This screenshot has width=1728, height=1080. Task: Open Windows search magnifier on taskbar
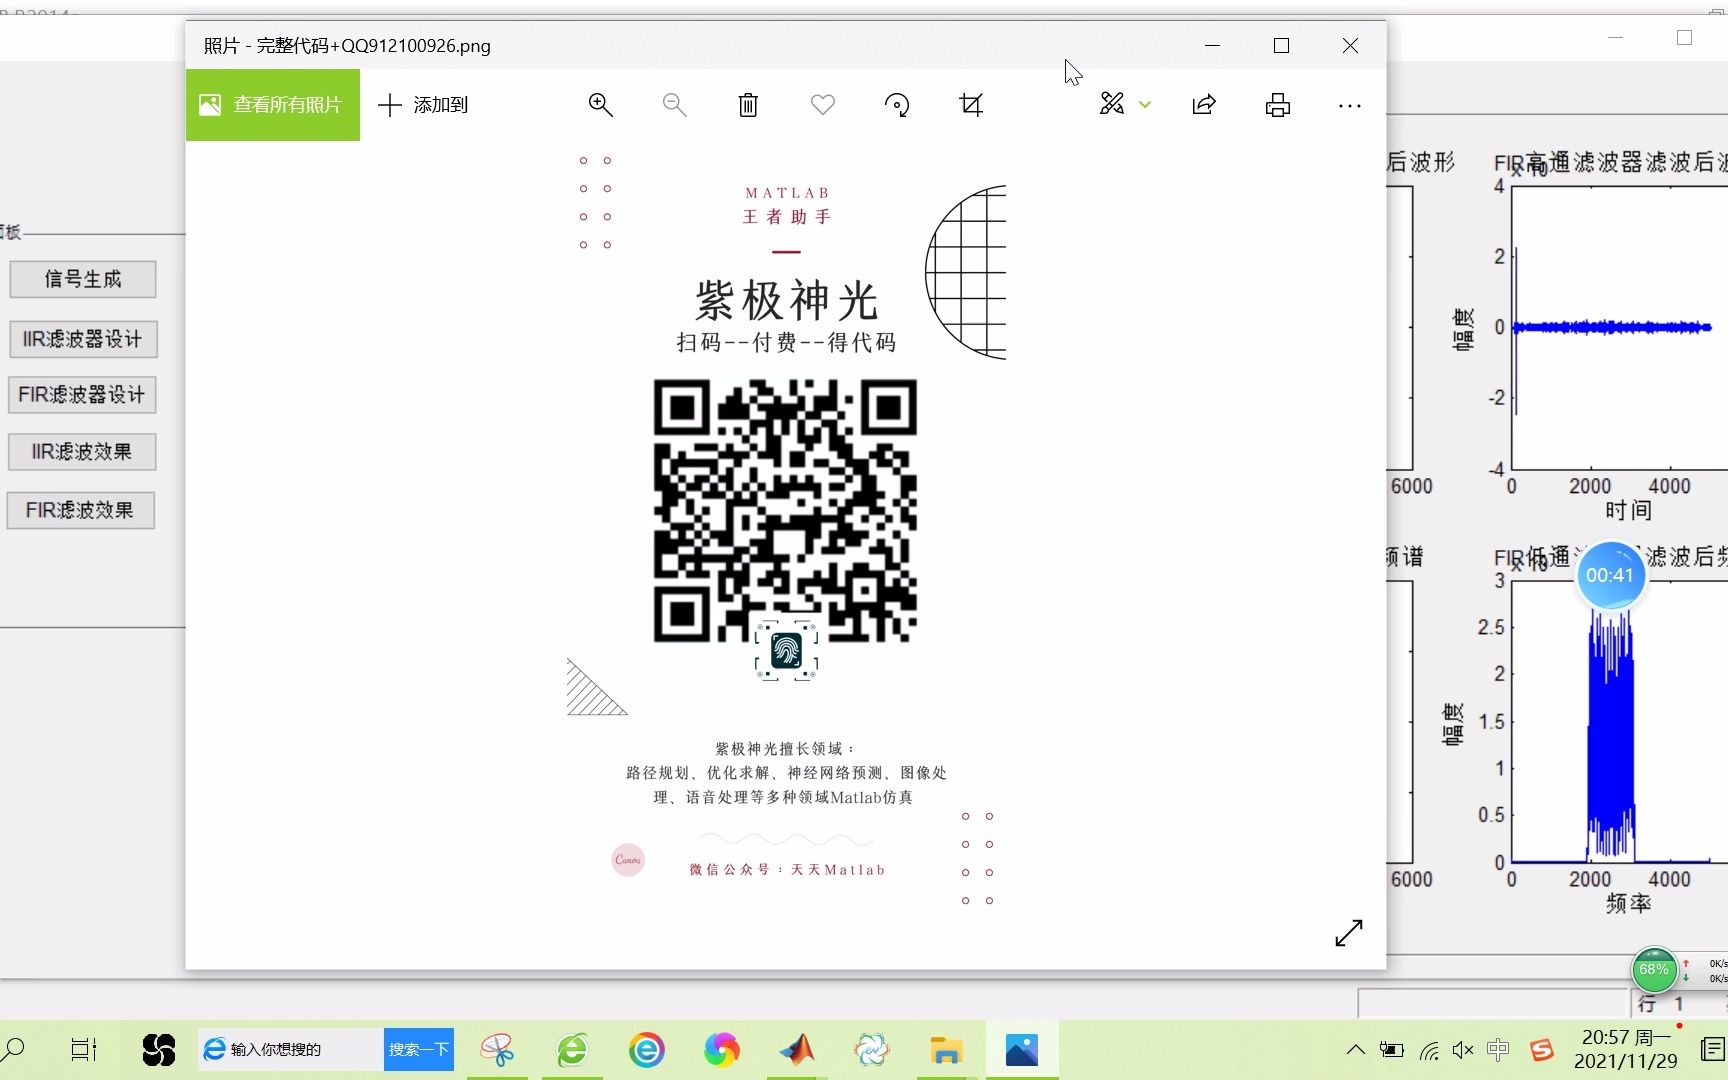13,1050
